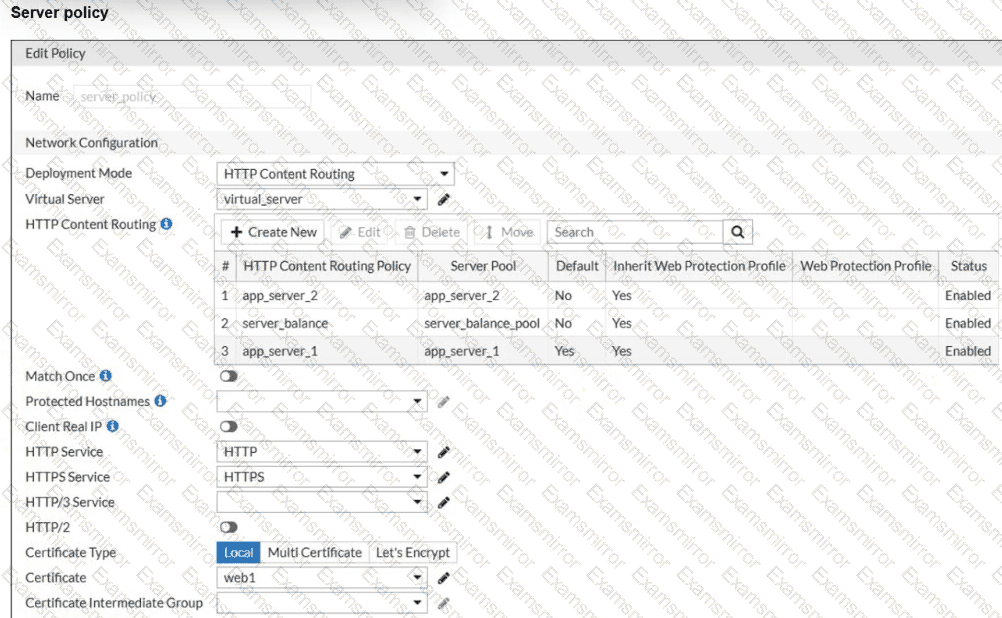Viewport: 1002px width, 618px height.
Task: Select the app_server_1 routing policy row
Action: point(606,351)
